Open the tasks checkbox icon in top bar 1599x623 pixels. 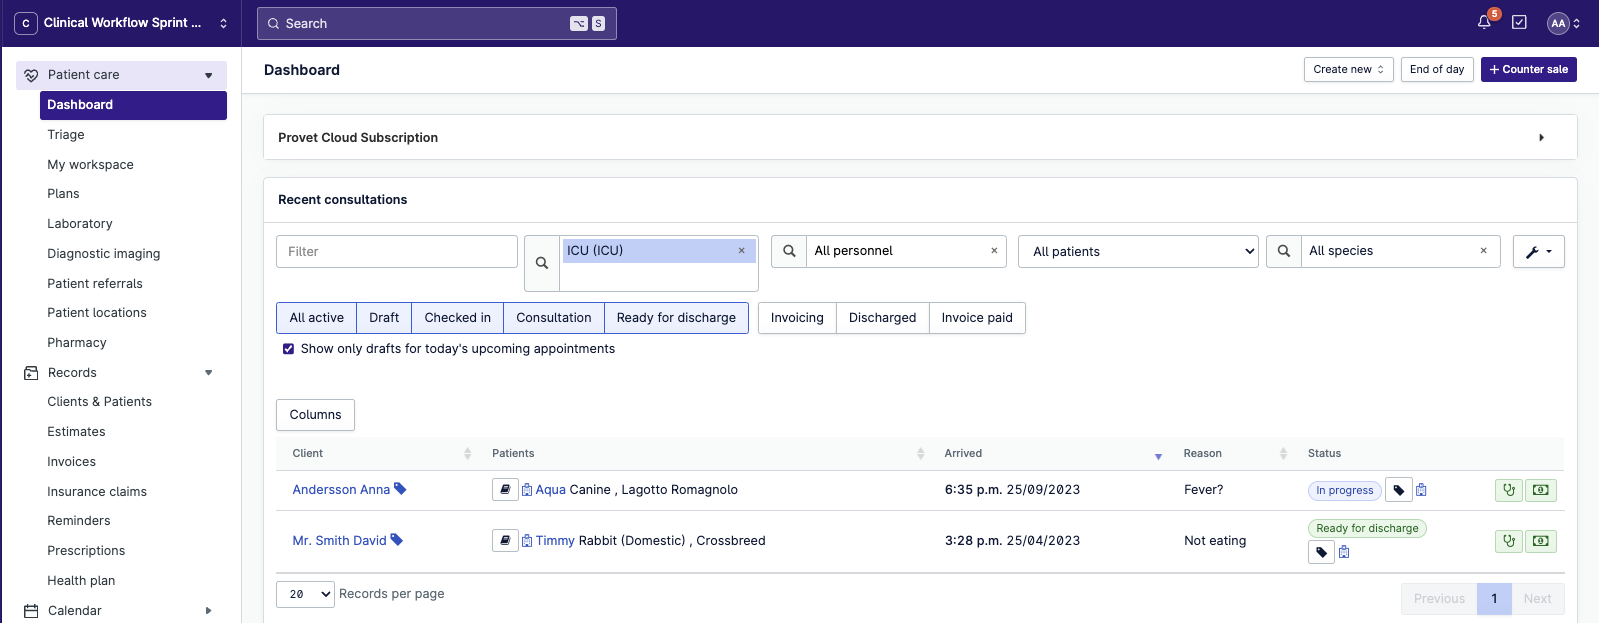click(x=1519, y=22)
